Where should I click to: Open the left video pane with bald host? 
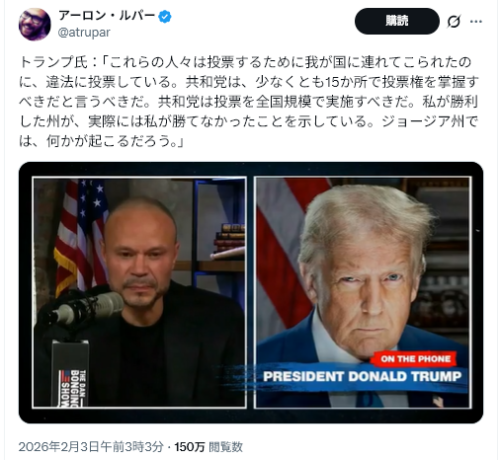139,292
